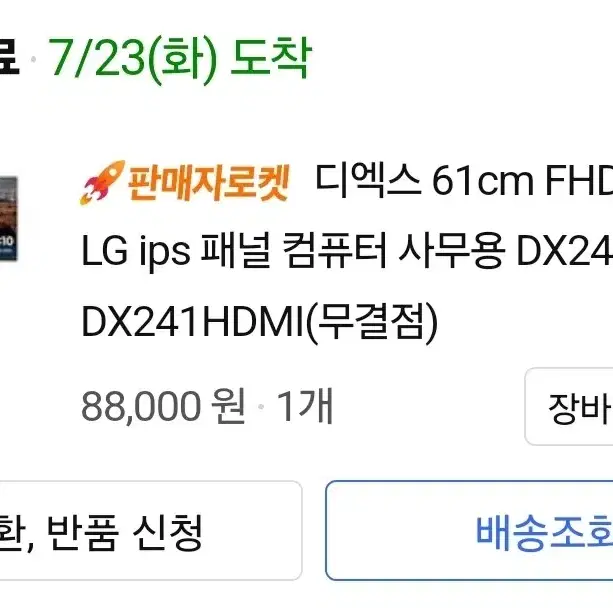Tap the DX24 model text on second line
The width and height of the screenshot is (613, 613).
[565, 251]
